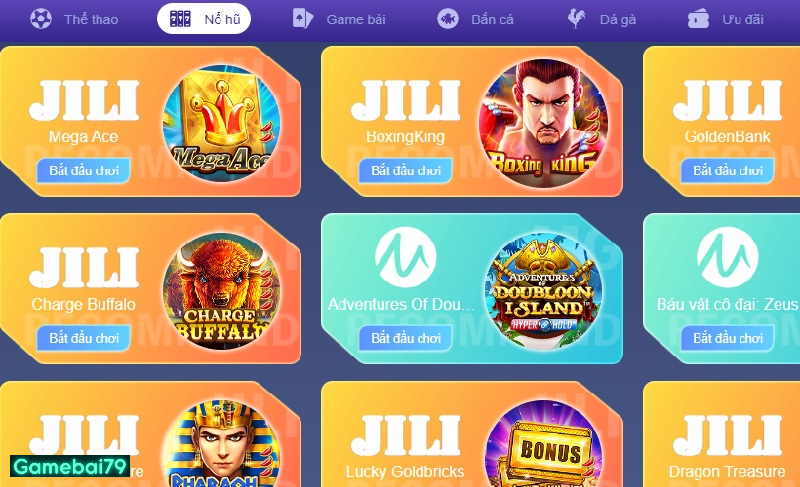Click Bắt đầu chơi under BoxingKing
The height and width of the screenshot is (487, 800).
406,170
